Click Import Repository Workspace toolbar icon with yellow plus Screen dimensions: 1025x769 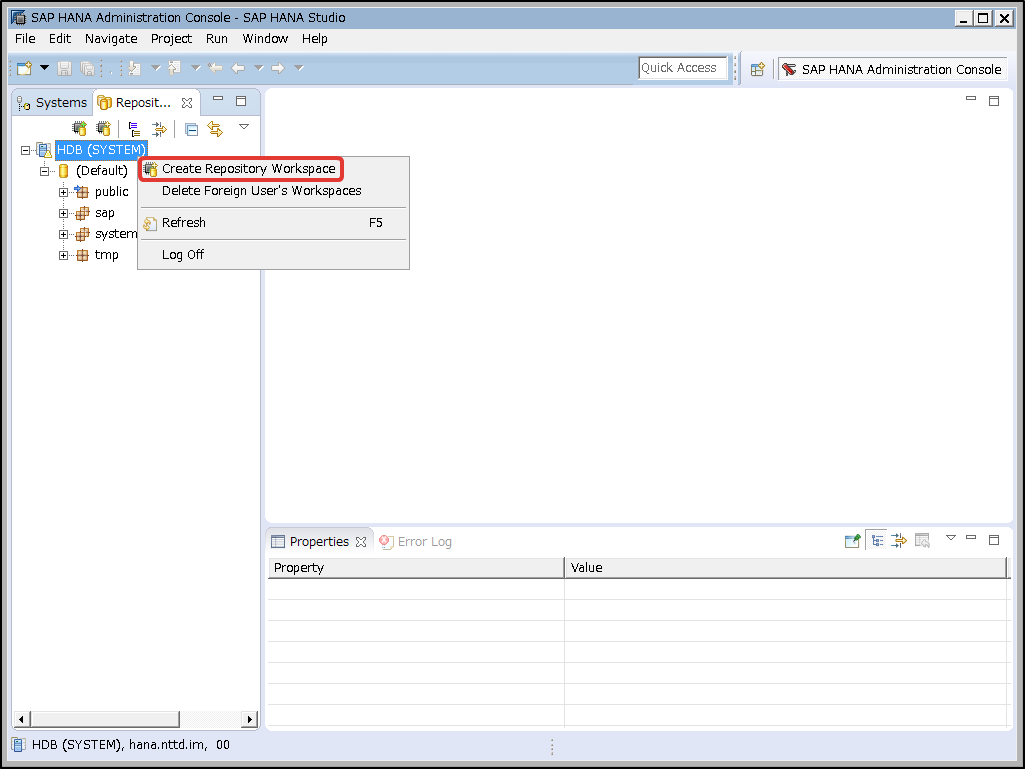[103, 128]
